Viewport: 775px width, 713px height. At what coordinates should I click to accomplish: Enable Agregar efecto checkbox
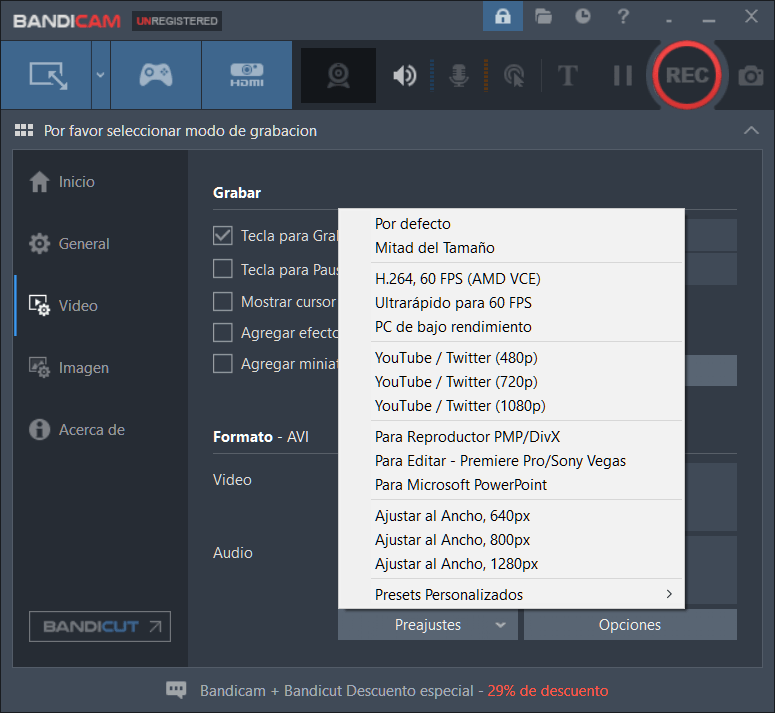222,333
